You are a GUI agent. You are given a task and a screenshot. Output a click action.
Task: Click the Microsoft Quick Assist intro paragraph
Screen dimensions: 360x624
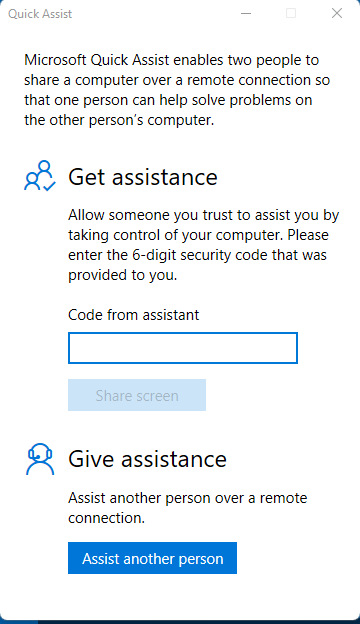click(177, 90)
